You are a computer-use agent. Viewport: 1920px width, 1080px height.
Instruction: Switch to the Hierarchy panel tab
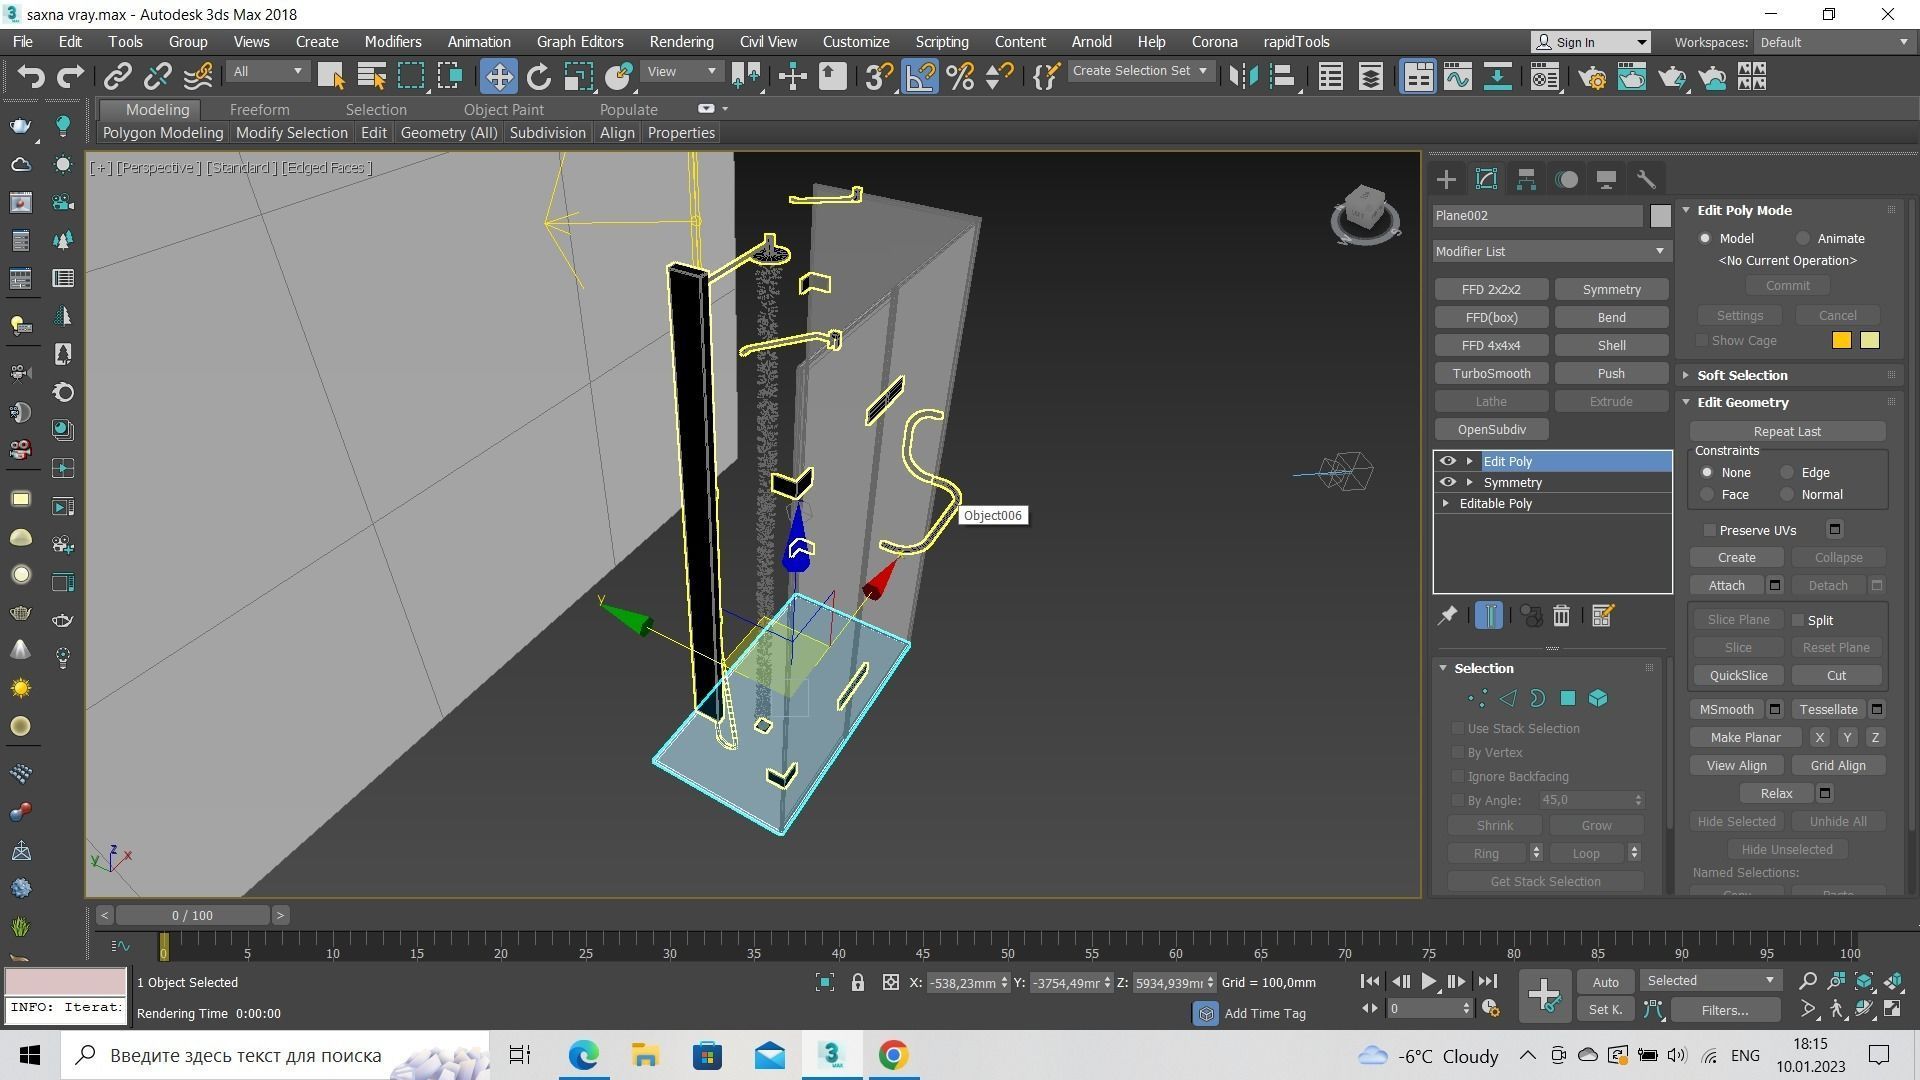click(1526, 180)
